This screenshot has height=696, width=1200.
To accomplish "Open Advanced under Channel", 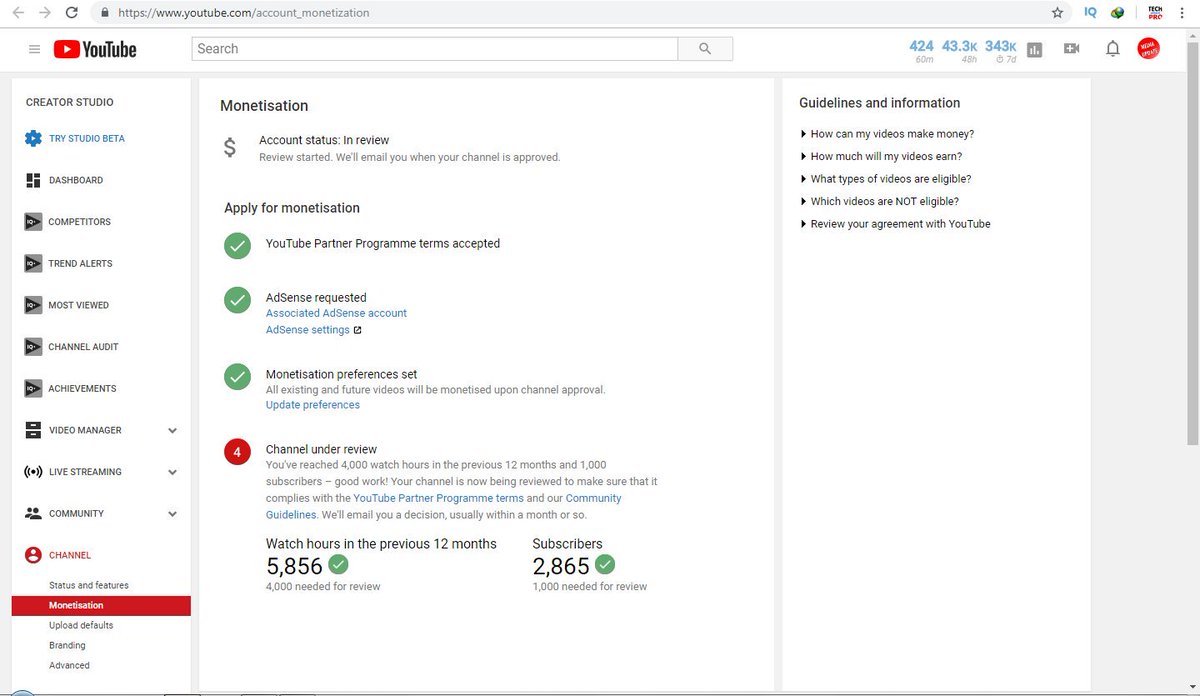I will (x=69, y=665).
